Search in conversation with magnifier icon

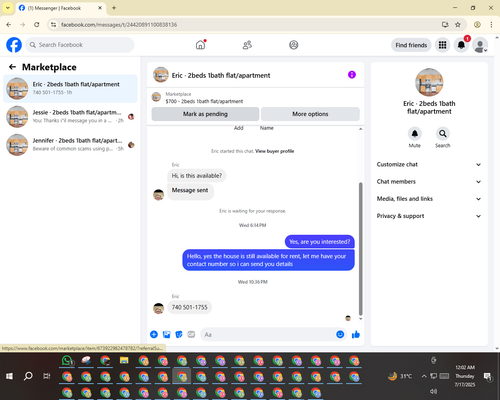[x=443, y=134]
